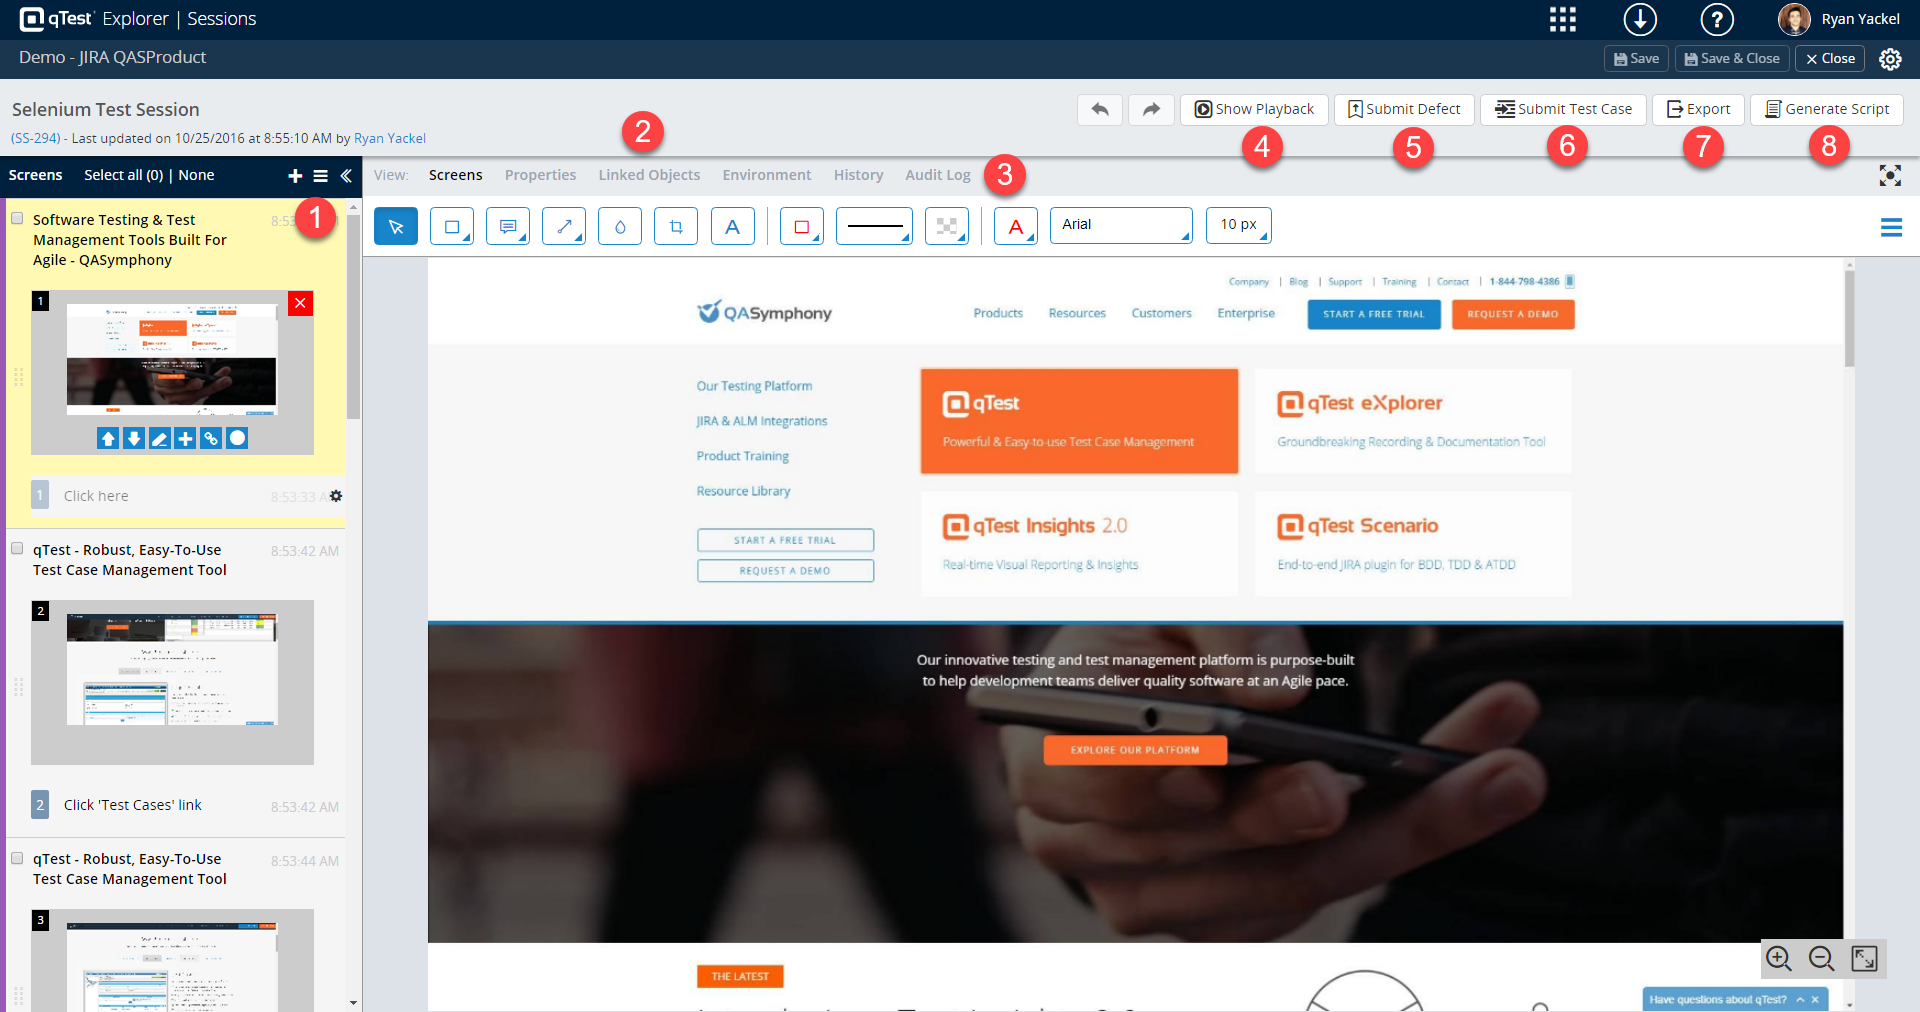Open the settings gear in the header
1920x1012 pixels.
(x=1890, y=59)
